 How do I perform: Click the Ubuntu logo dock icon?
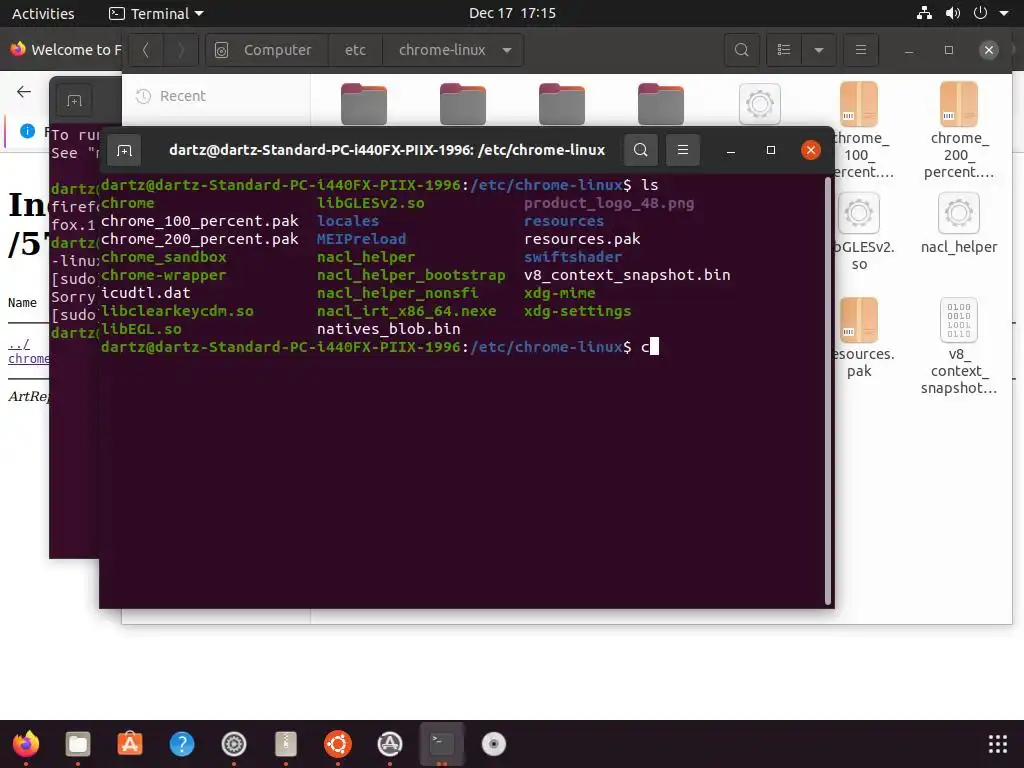click(x=338, y=744)
